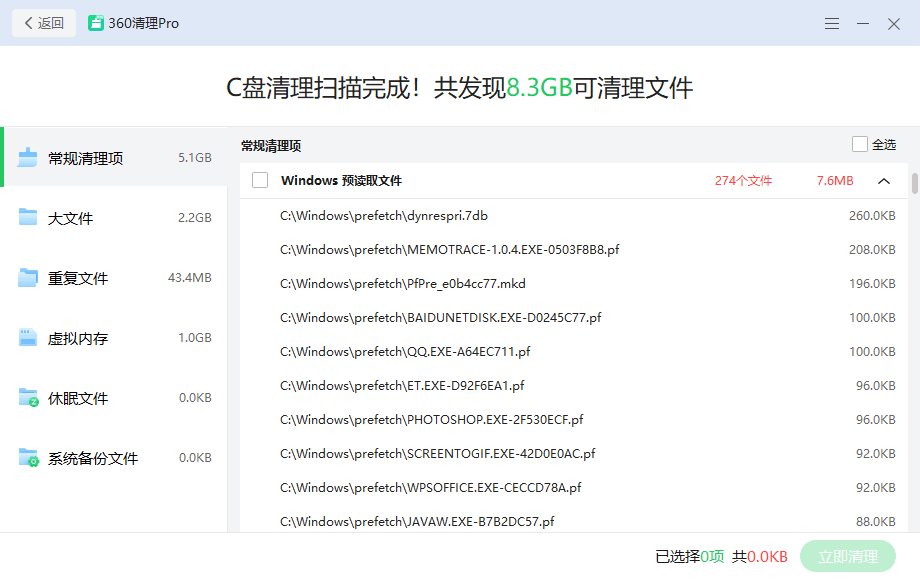The image size is (920, 580).
Task: Click the 常规清理项 header above the list
Action: click(266, 144)
